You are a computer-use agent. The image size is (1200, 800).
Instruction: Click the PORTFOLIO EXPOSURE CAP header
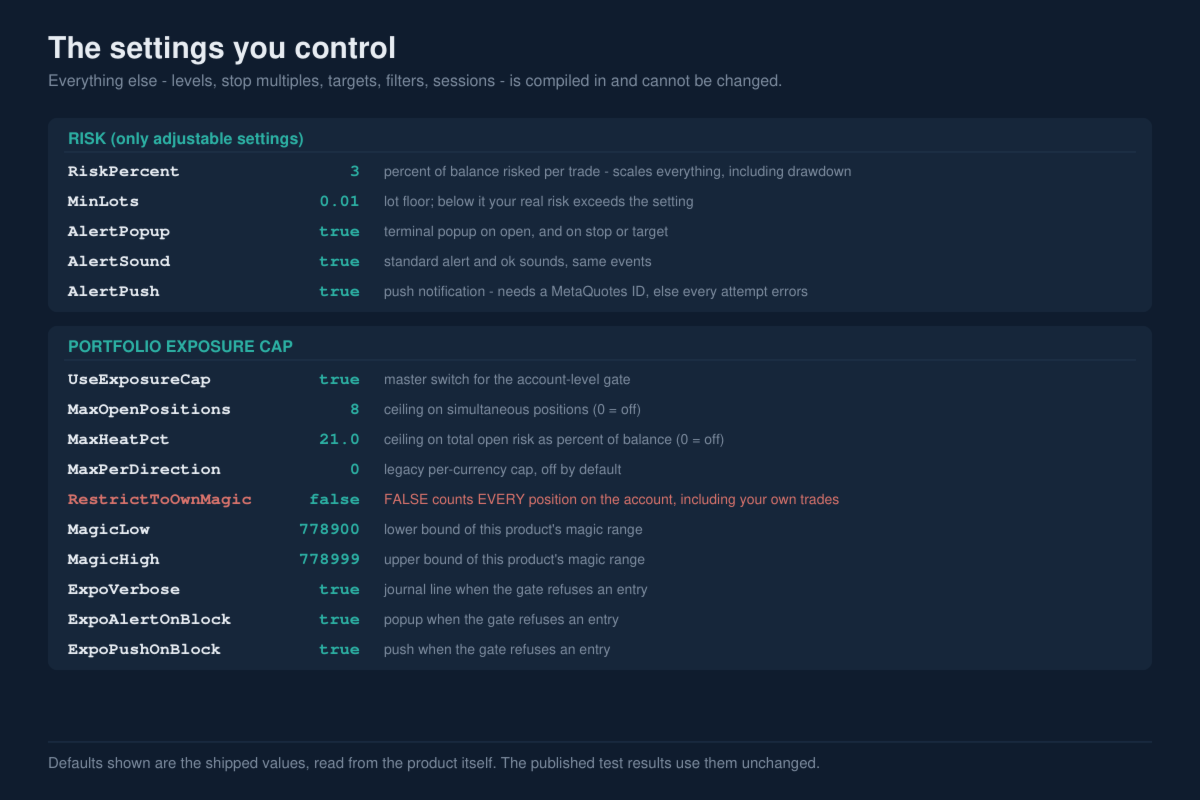click(180, 346)
